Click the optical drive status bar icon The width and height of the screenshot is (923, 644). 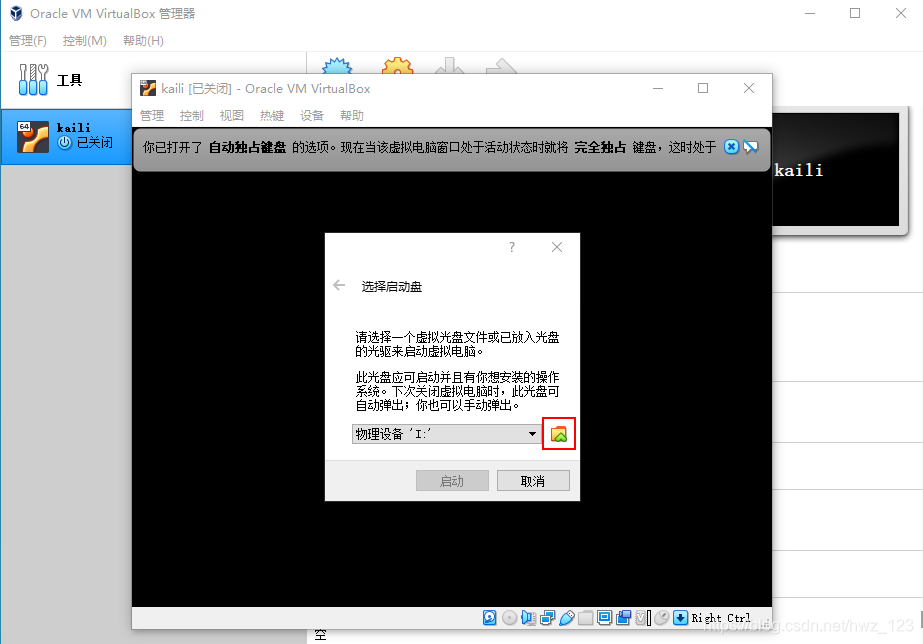[510, 617]
